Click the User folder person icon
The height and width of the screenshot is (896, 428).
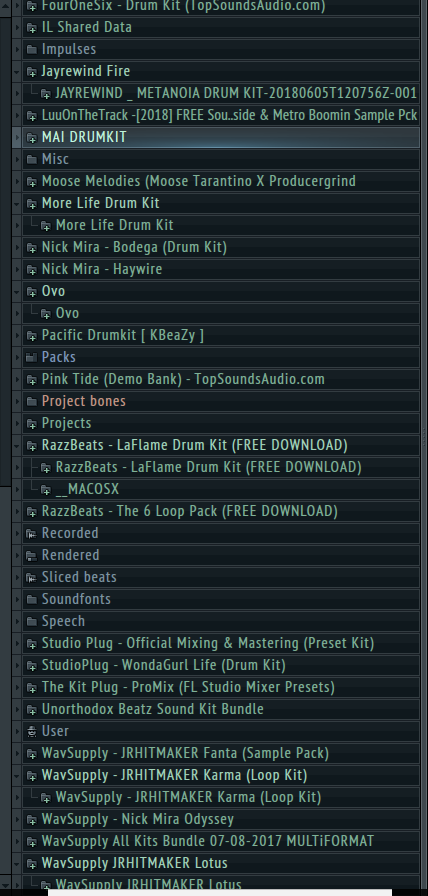coord(31,731)
